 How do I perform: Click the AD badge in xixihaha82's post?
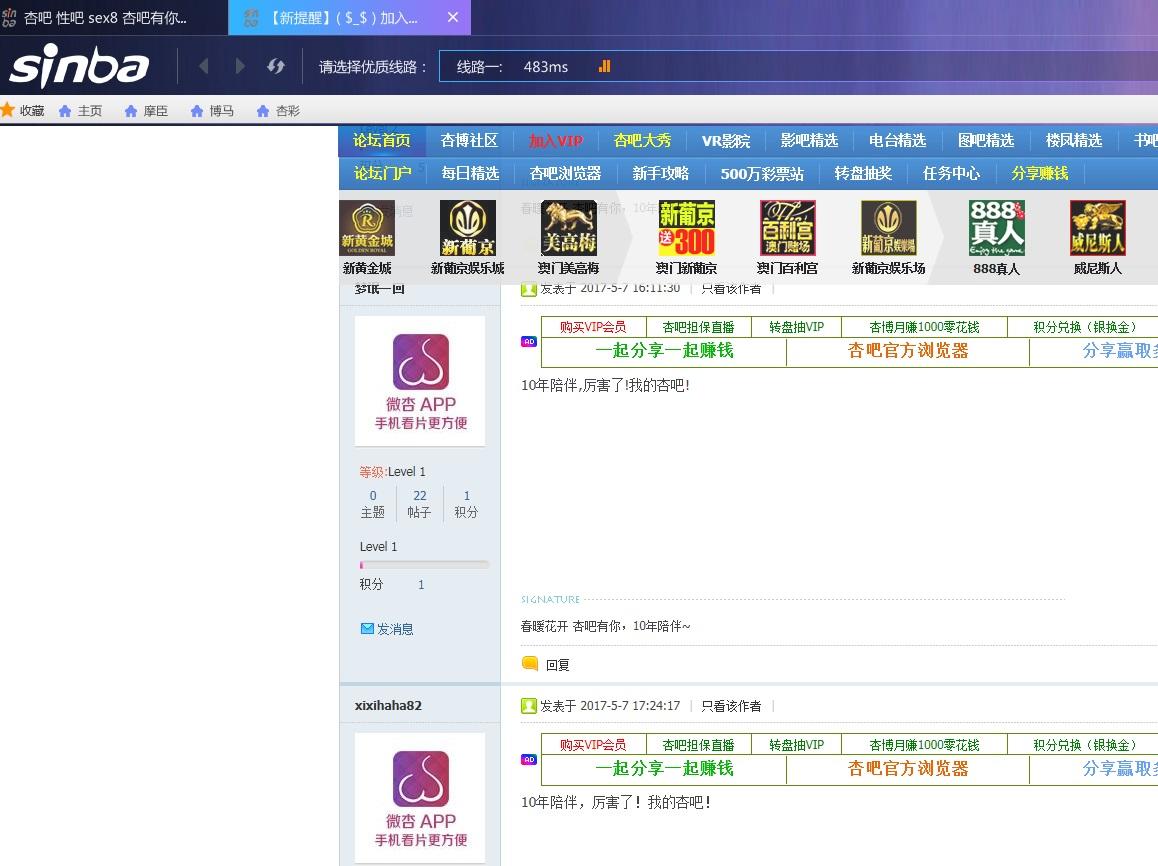click(529, 760)
